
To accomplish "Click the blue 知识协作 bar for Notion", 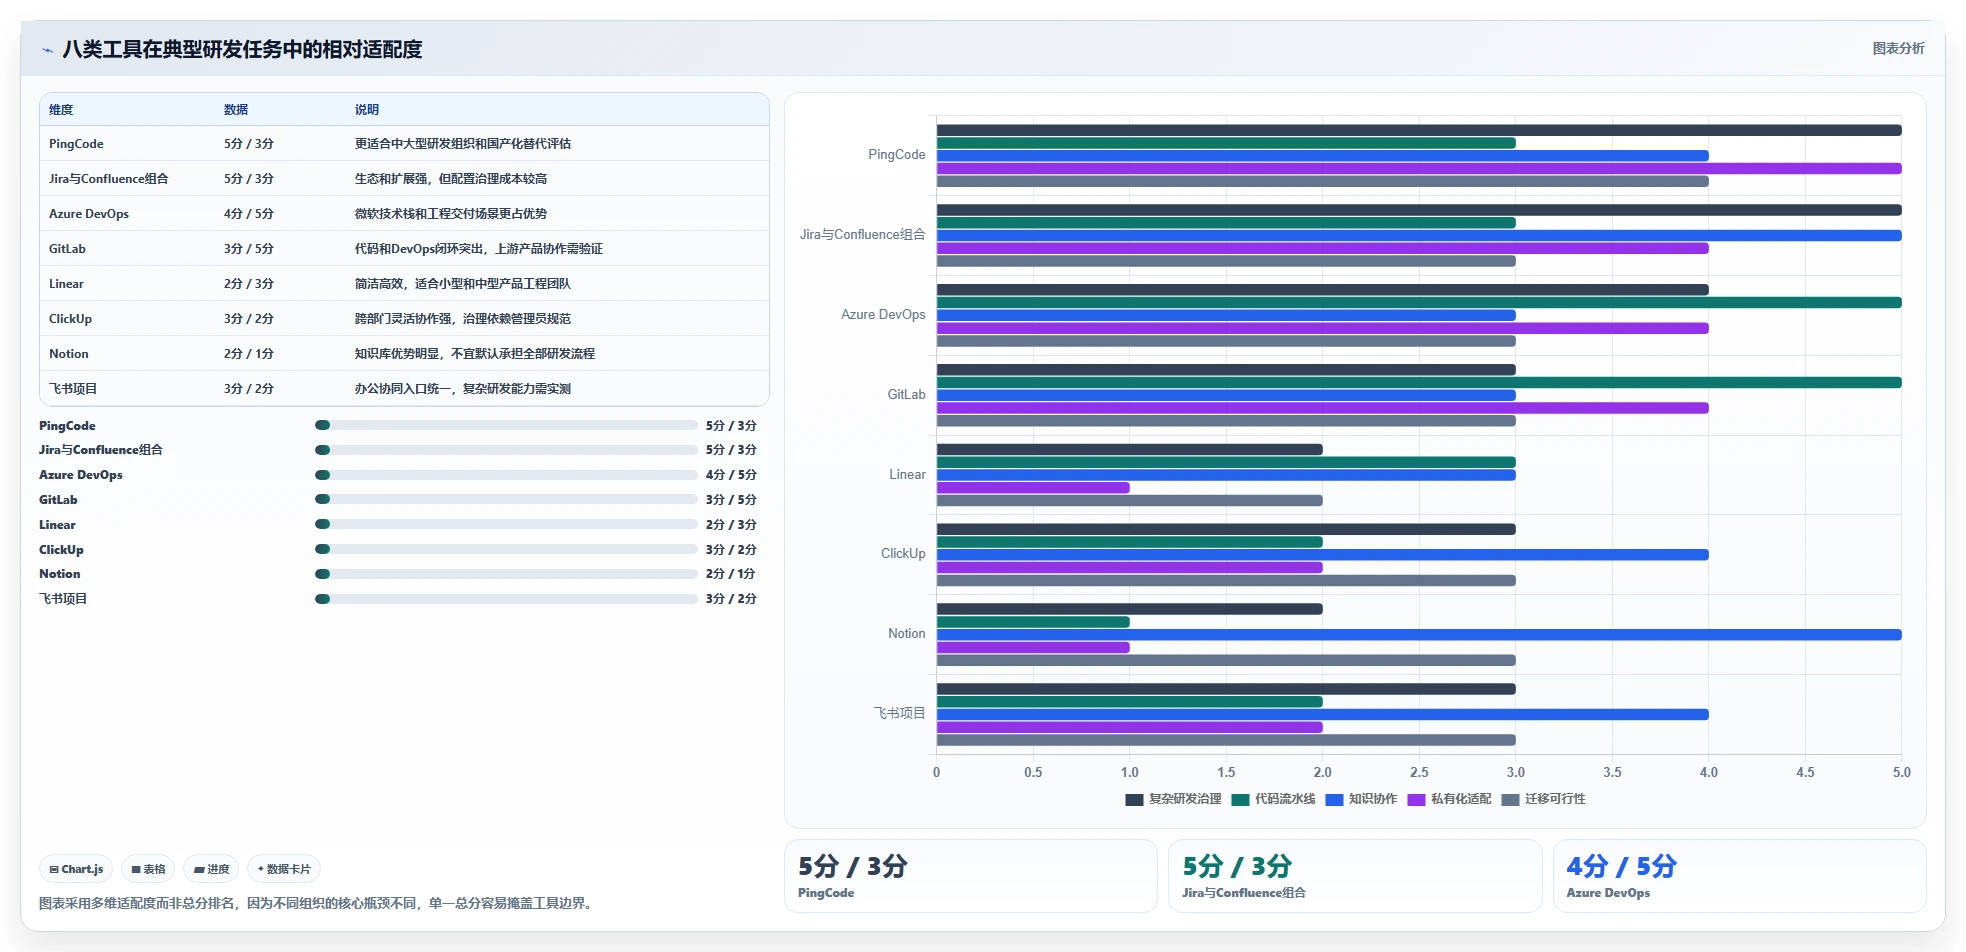I will tap(1419, 635).
